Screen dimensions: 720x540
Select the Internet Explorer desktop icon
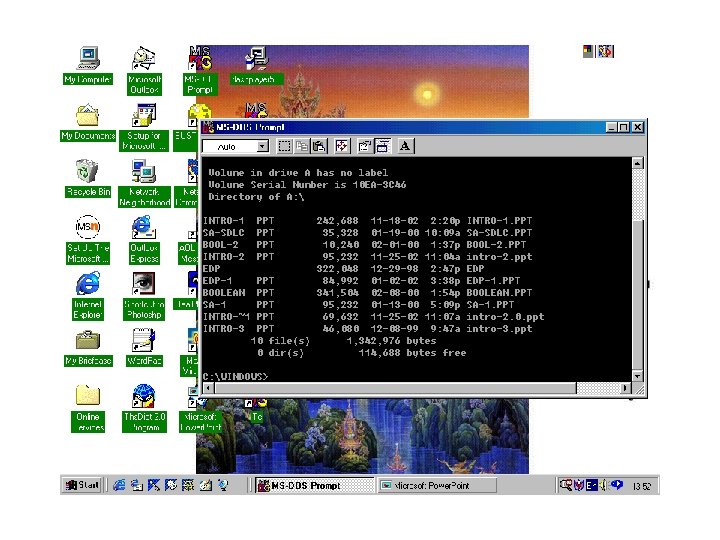click(x=88, y=296)
